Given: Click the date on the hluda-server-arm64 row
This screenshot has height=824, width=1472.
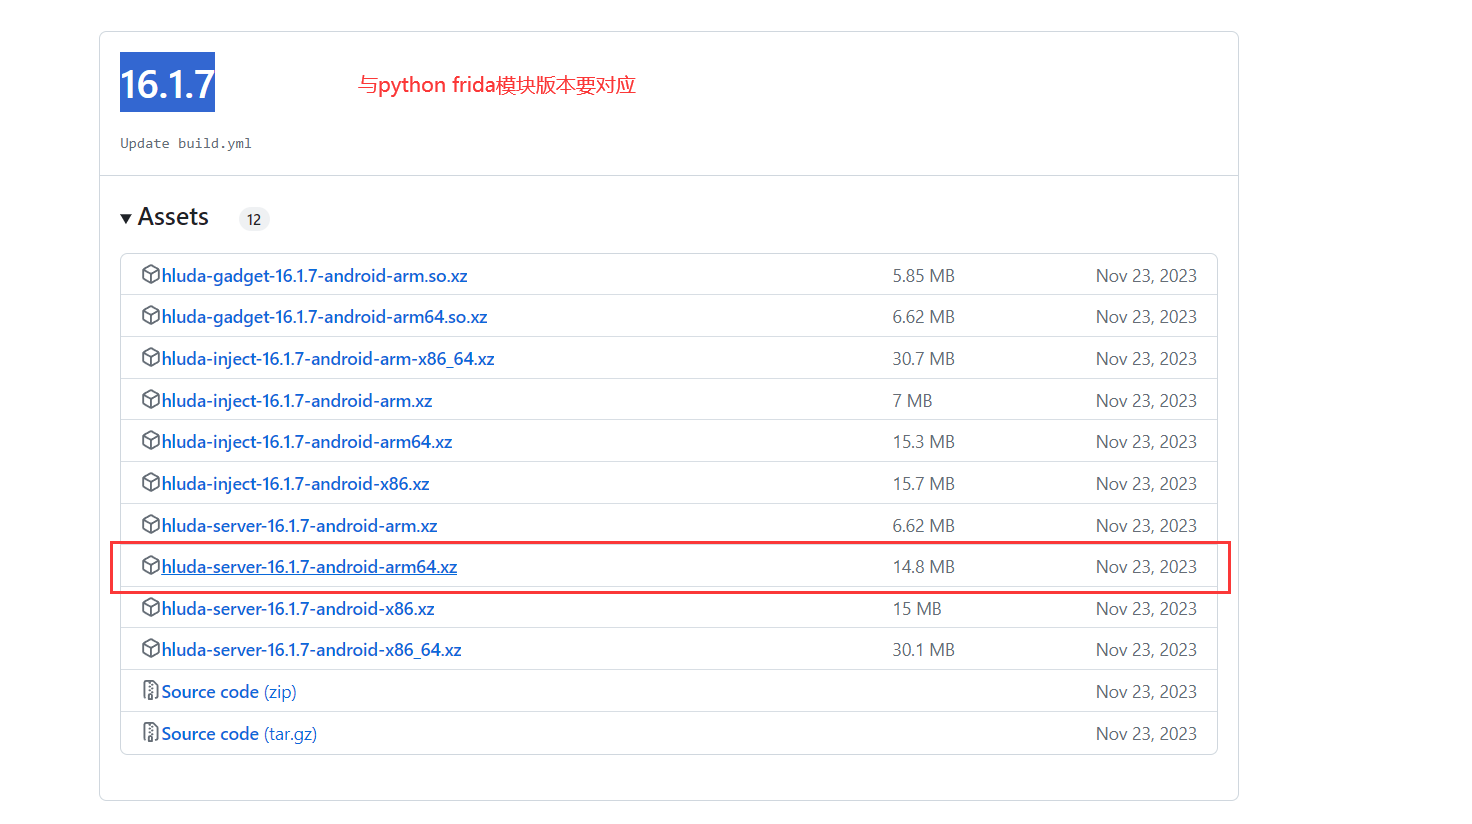Looking at the screenshot, I should point(1146,567).
